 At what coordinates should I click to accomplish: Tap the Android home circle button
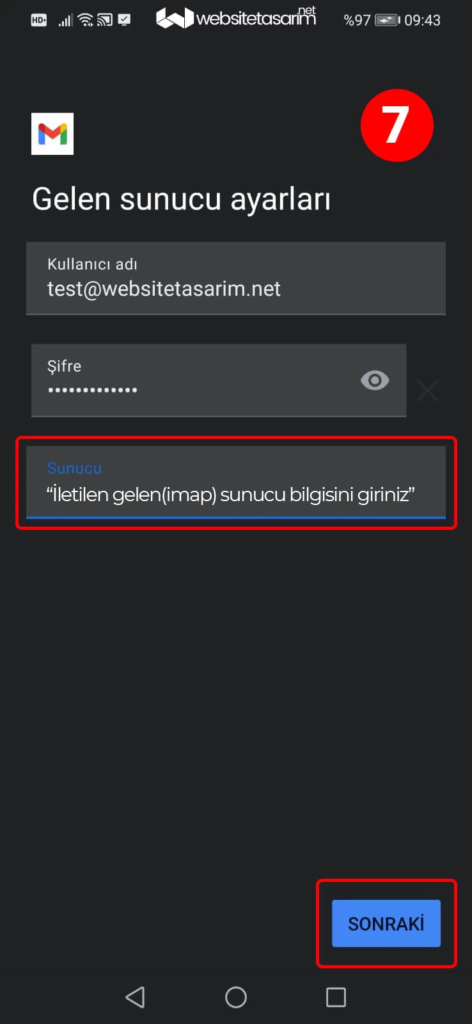tap(236, 997)
